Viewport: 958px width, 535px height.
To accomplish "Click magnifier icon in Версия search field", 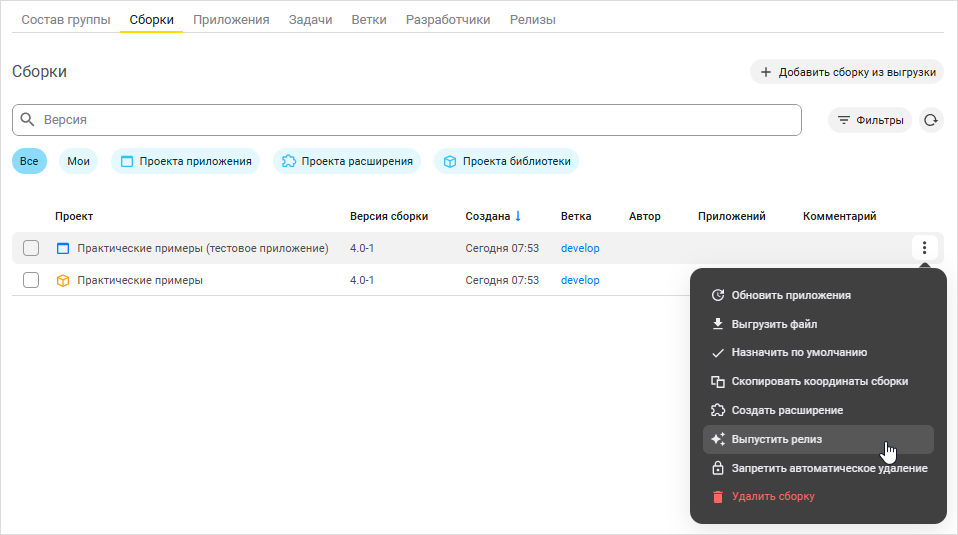I will [27, 119].
